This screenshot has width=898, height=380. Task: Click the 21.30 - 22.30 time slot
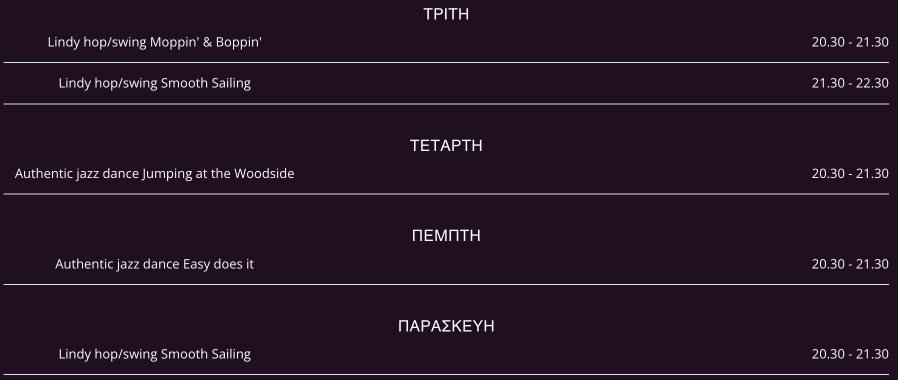click(850, 83)
